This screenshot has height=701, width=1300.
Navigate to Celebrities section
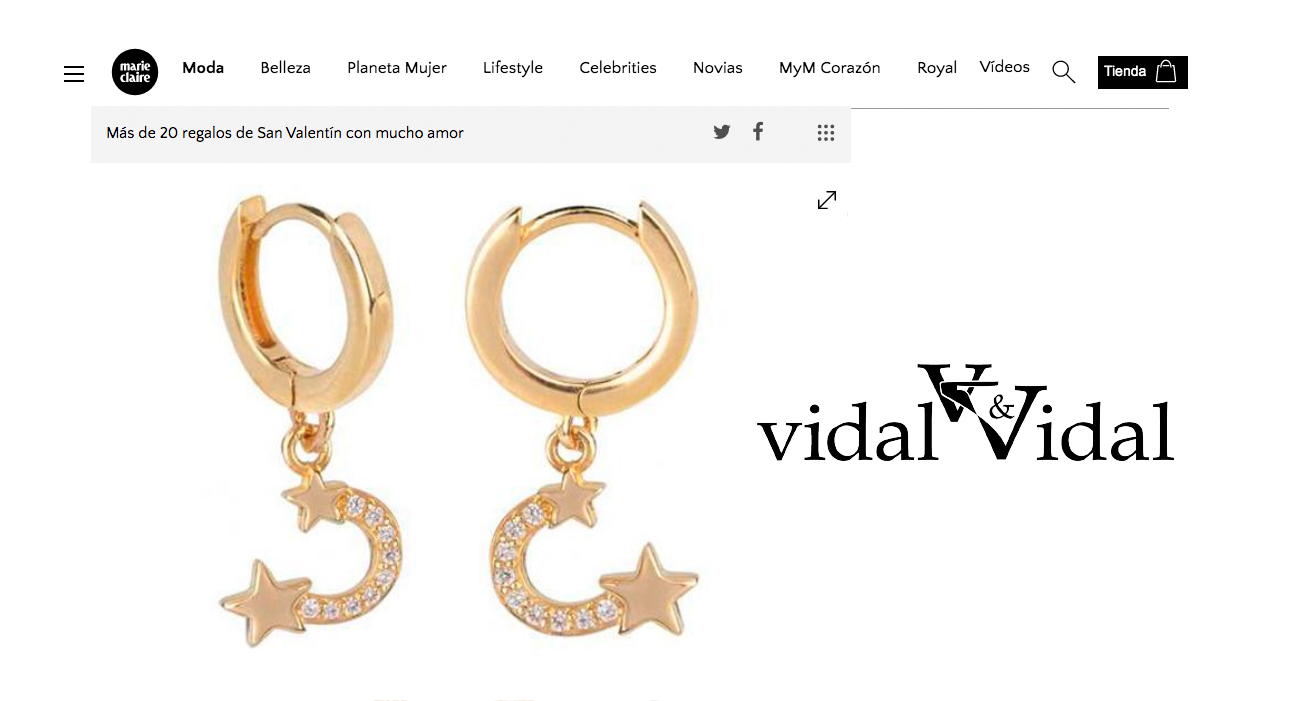pyautogui.click(x=618, y=68)
